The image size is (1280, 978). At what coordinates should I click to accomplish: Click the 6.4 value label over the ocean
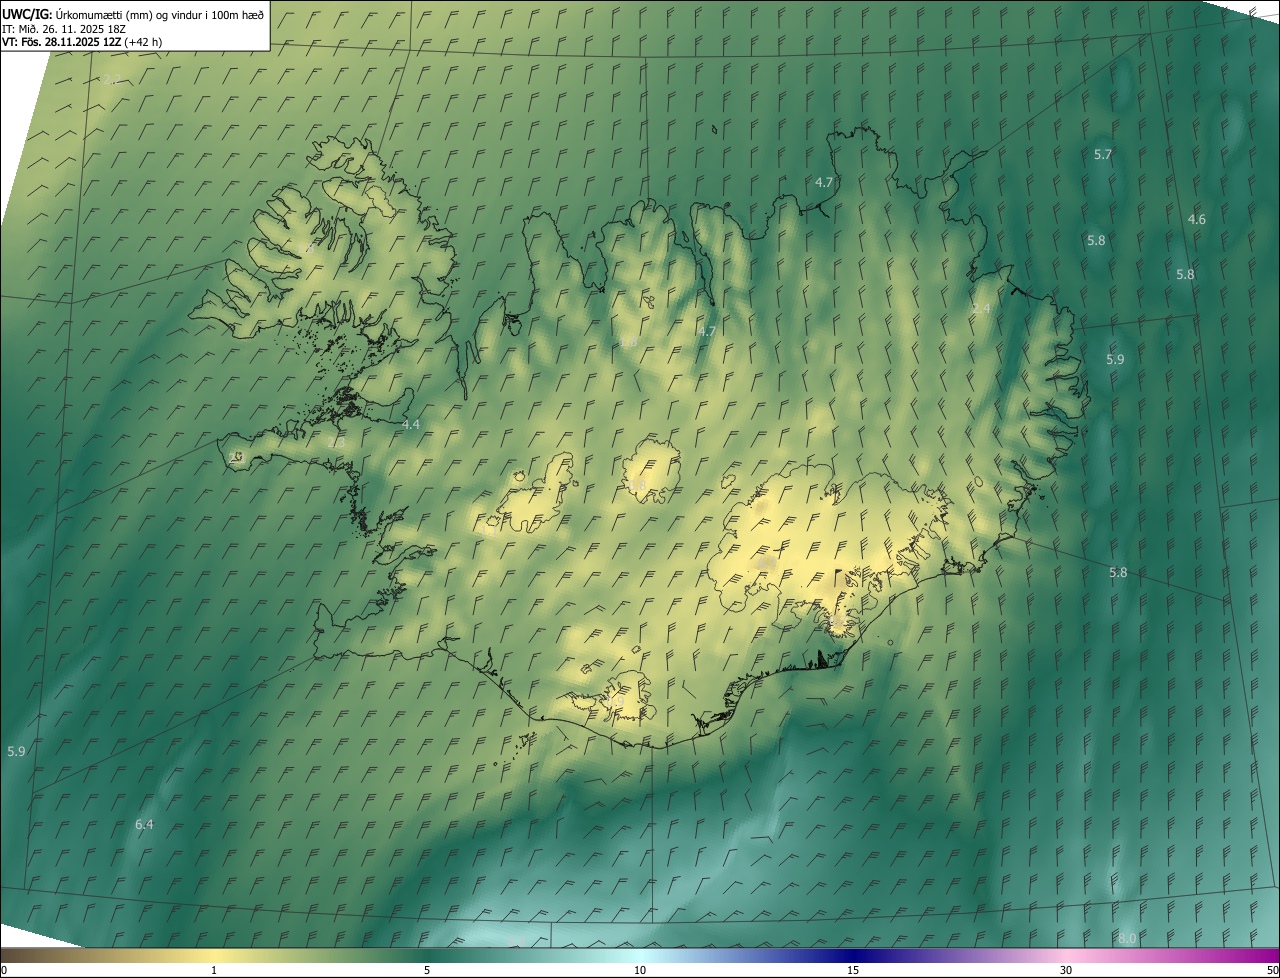[x=144, y=825]
